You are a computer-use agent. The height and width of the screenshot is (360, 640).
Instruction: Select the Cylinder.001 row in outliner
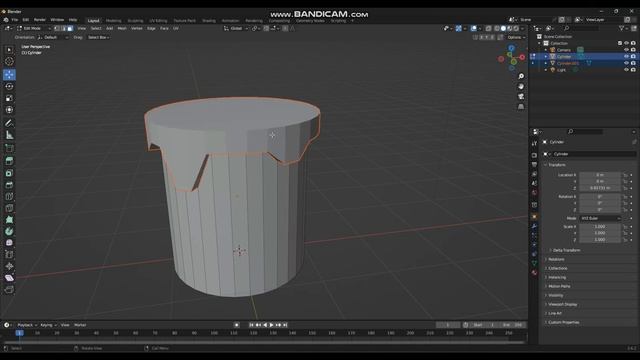583,63
